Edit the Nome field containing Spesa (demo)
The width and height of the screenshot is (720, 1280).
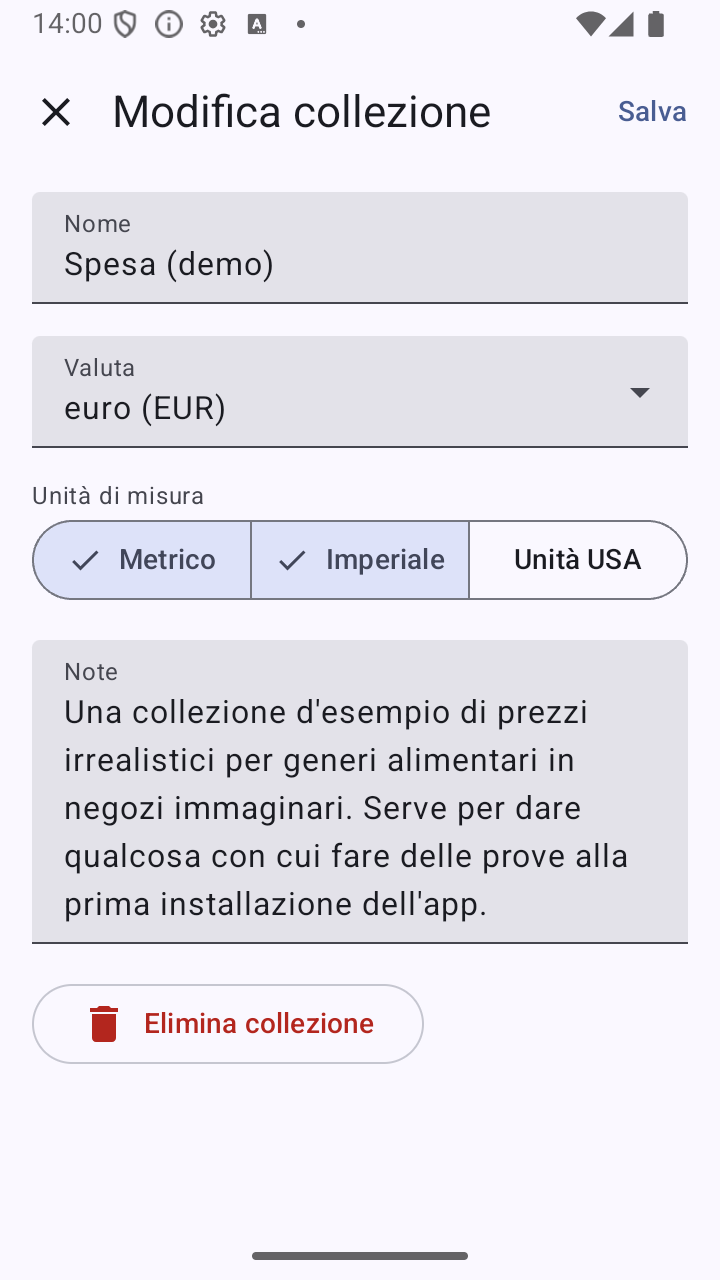[360, 248]
